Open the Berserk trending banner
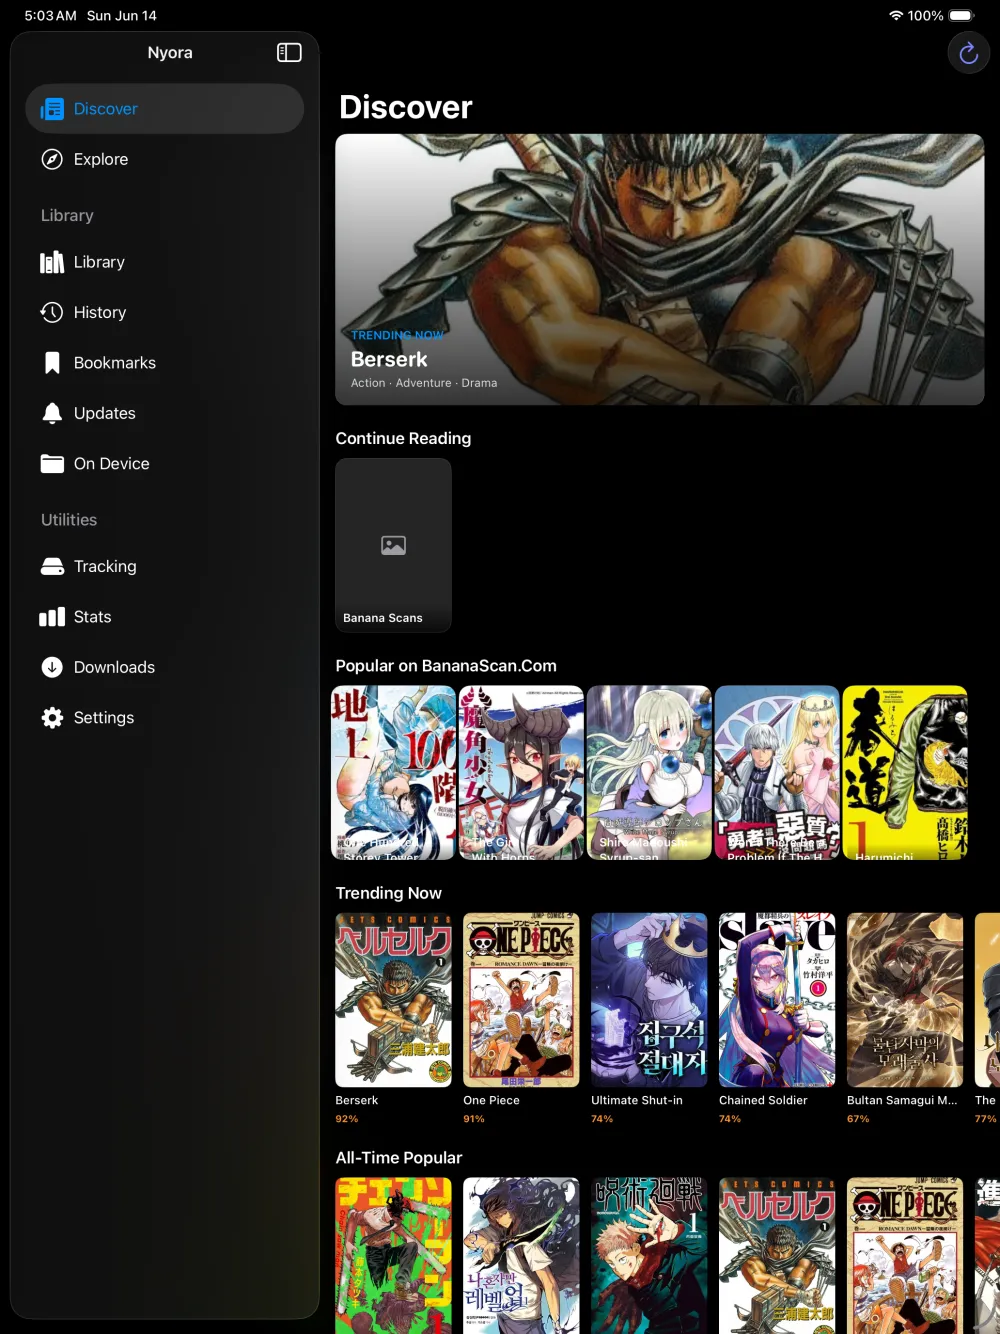This screenshot has height=1334, width=1000. (660, 270)
